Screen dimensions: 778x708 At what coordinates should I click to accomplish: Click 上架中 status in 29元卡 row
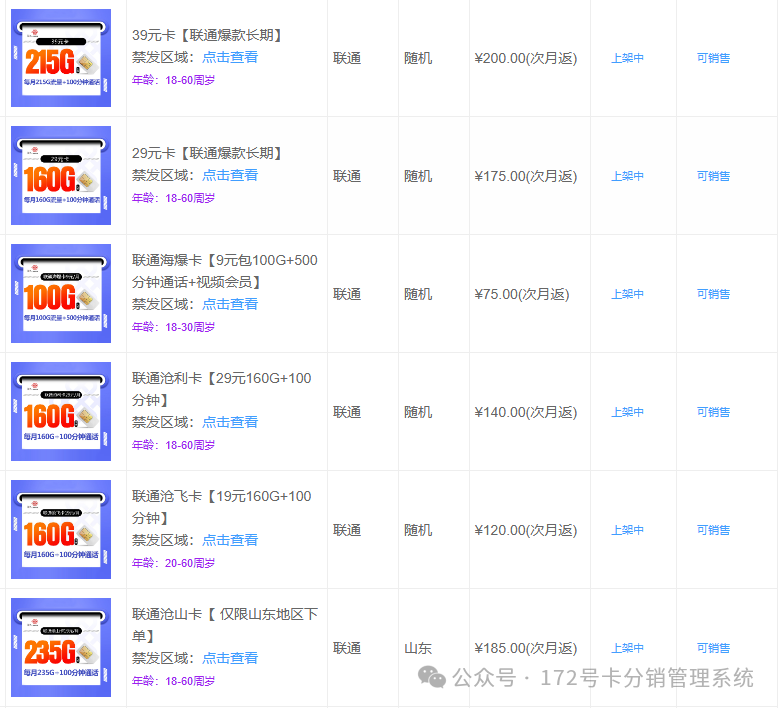click(x=627, y=176)
